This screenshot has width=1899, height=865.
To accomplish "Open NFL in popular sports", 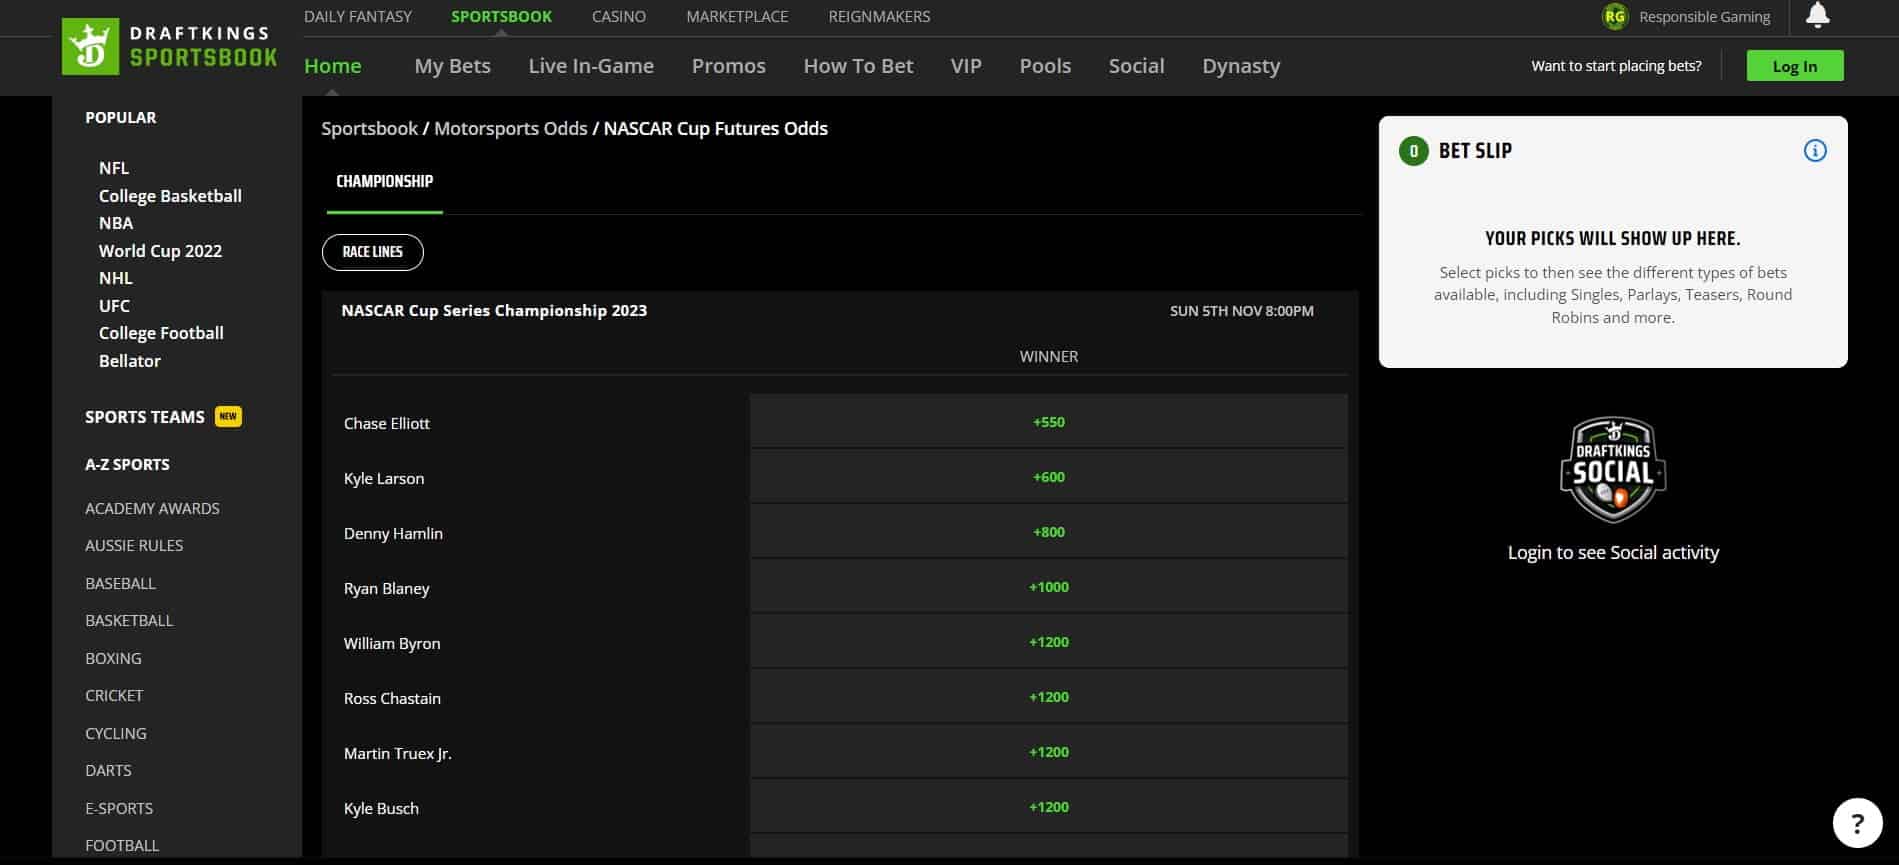I will coord(114,168).
